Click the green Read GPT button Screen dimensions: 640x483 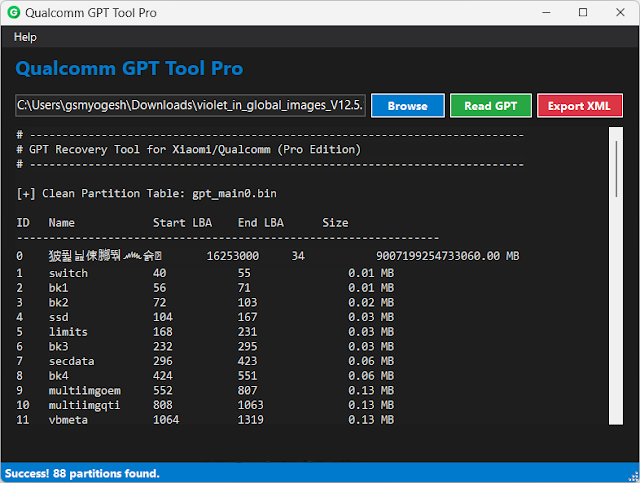pos(491,105)
